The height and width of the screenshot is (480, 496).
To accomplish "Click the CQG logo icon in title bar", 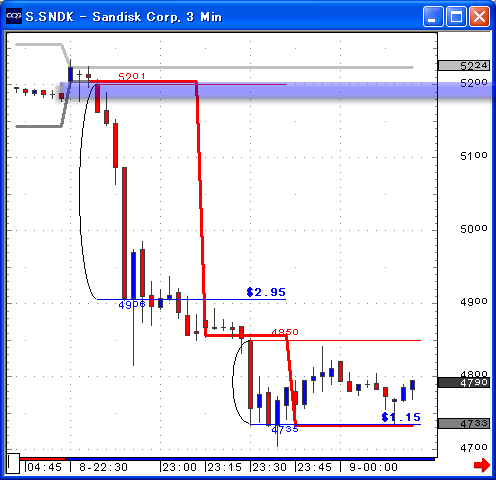I will (14, 16).
